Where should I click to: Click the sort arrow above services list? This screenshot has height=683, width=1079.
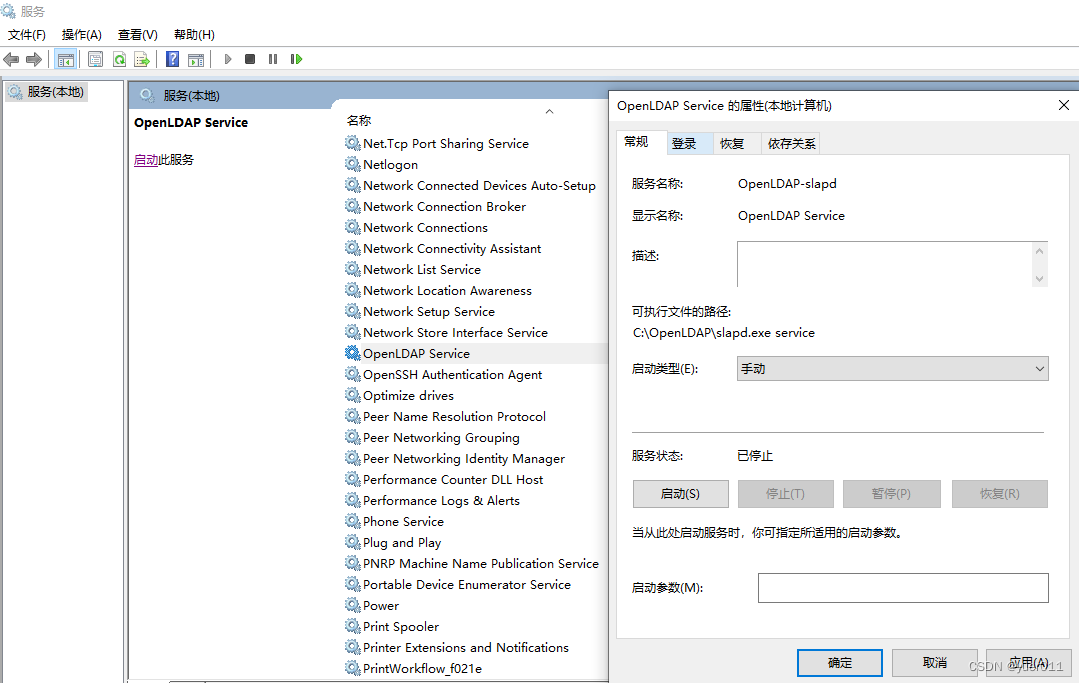549,111
